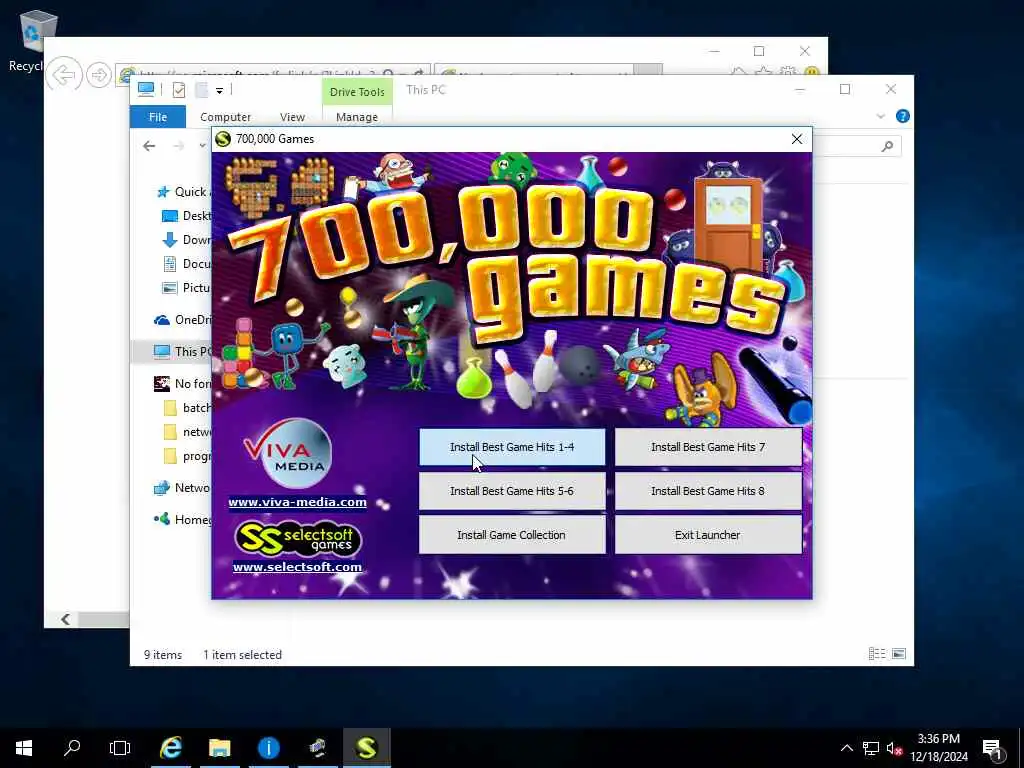Visit the www.selectsoft.com link

tap(297, 567)
